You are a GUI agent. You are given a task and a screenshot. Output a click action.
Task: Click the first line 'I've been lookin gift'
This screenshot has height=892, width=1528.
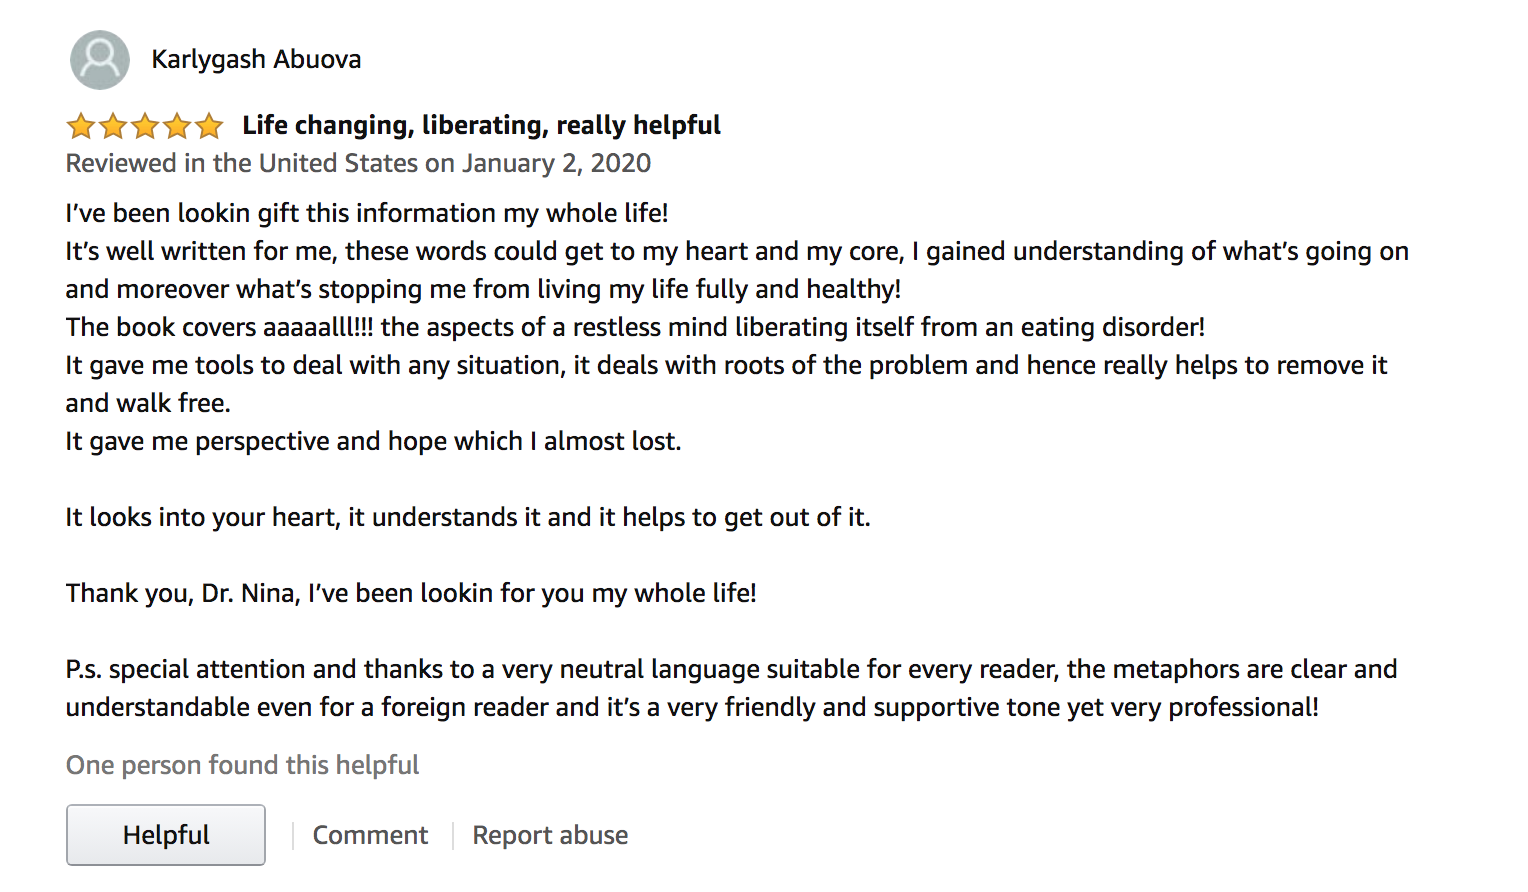click(x=367, y=213)
